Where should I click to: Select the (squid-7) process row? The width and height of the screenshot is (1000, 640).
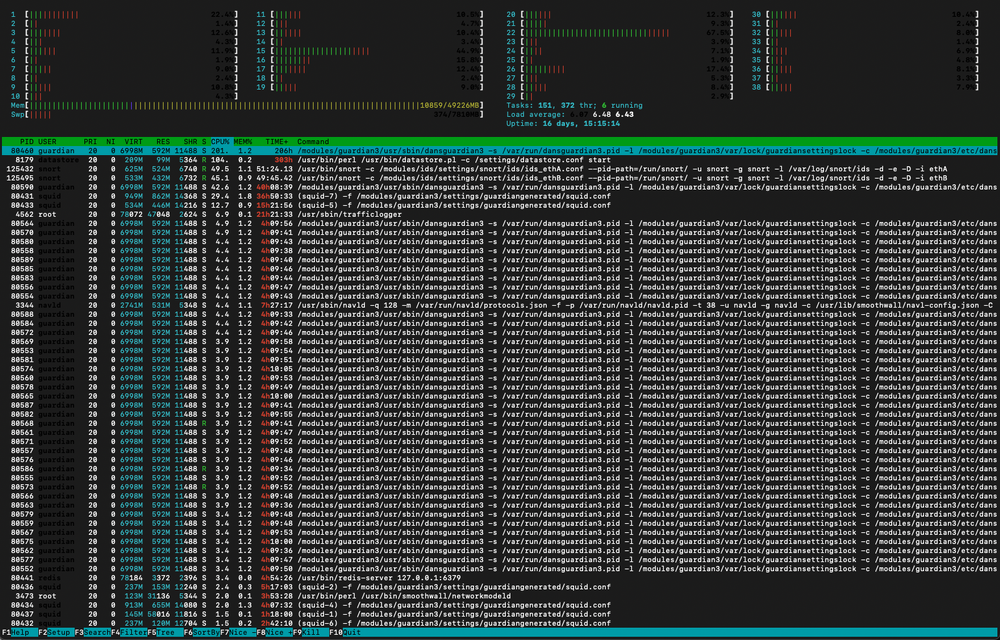click(x=499, y=196)
